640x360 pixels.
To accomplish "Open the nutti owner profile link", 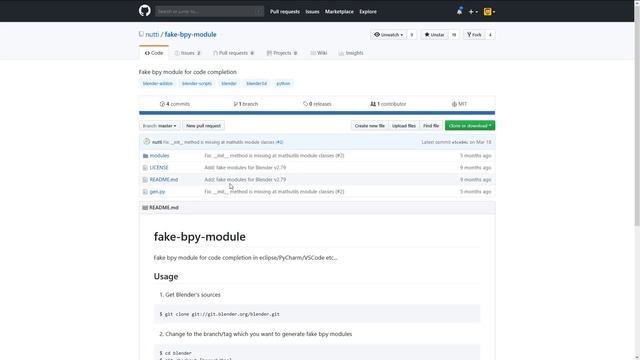I will pyautogui.click(x=152, y=35).
